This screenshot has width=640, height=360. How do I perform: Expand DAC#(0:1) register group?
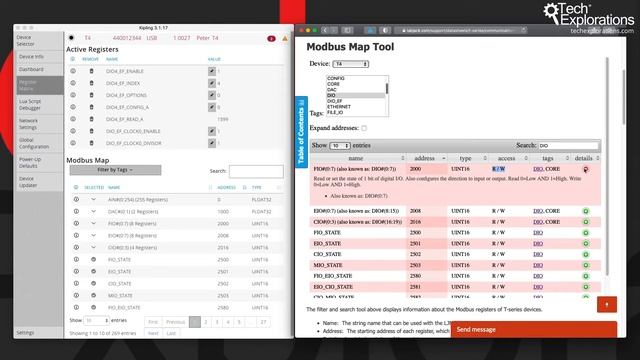(93, 211)
